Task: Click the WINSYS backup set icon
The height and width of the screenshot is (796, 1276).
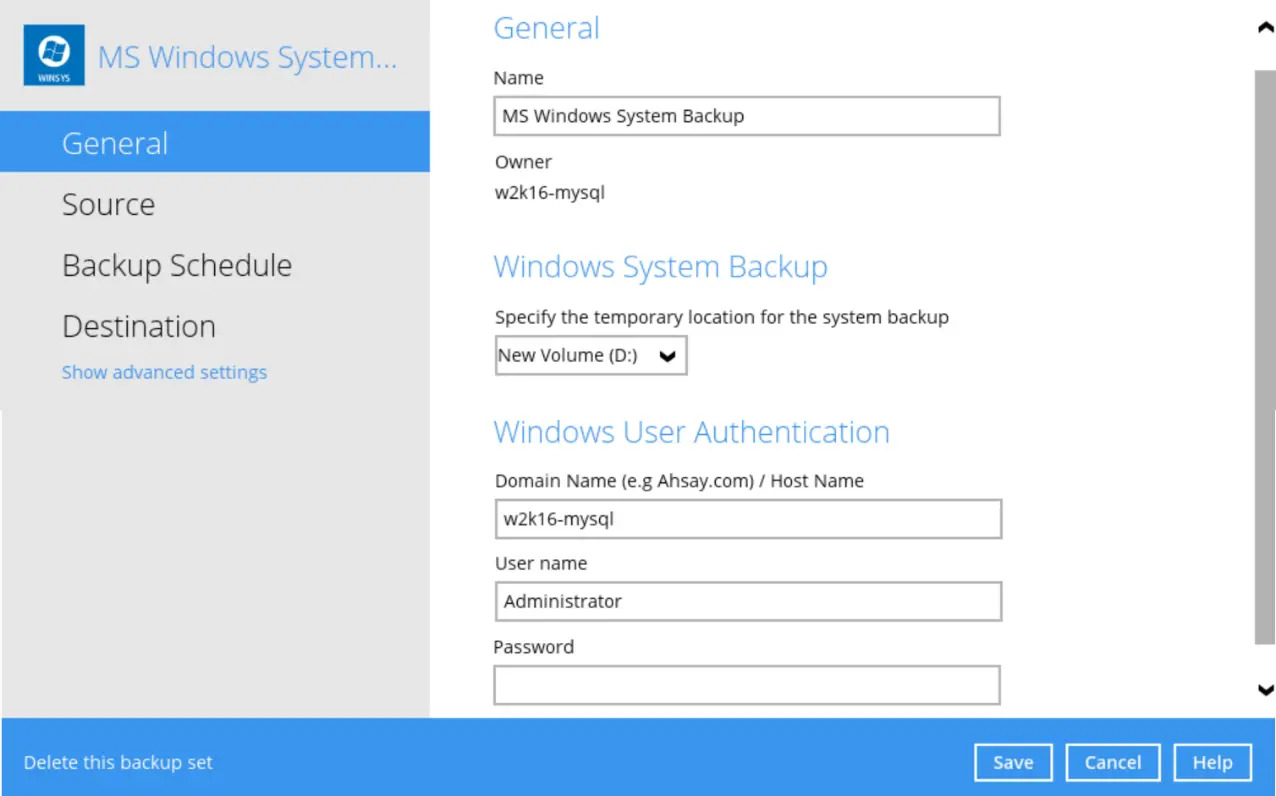Action: pyautogui.click(x=54, y=56)
